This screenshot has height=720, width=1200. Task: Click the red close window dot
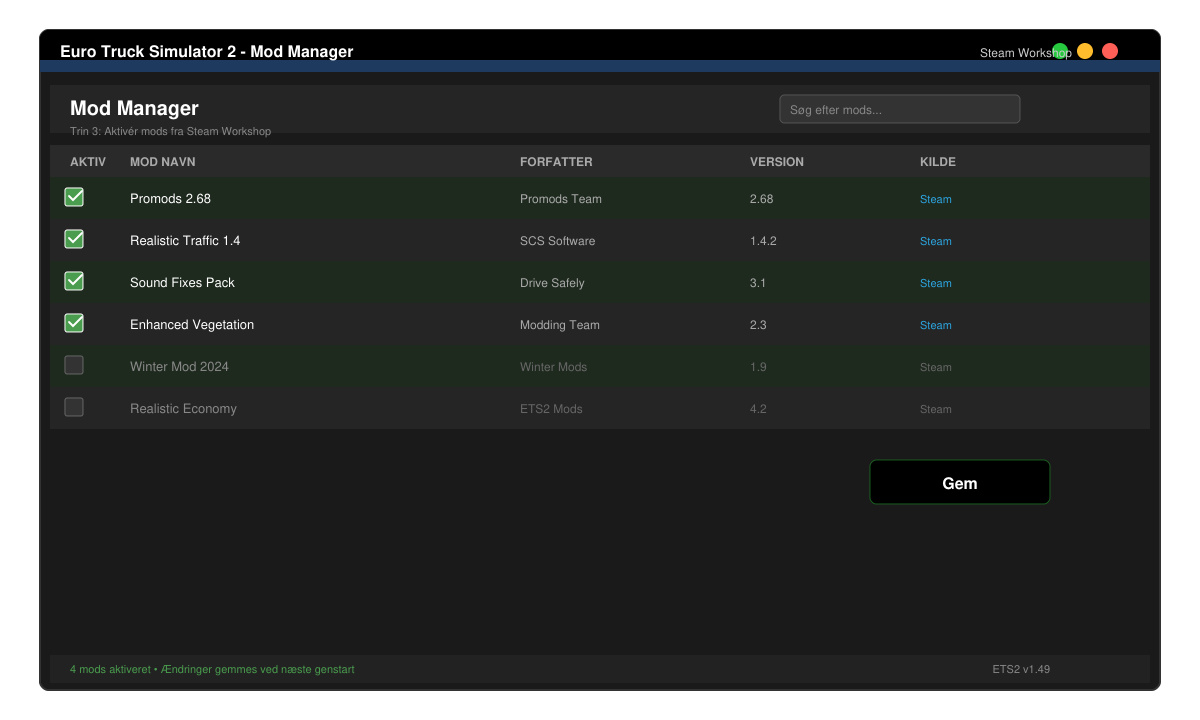click(x=1110, y=51)
